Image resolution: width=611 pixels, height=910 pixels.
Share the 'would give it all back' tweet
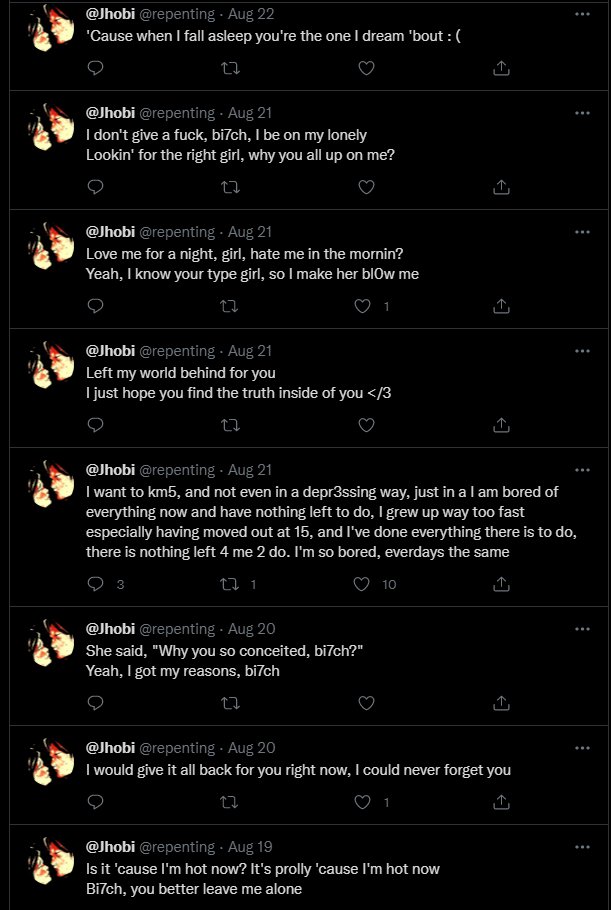(502, 802)
